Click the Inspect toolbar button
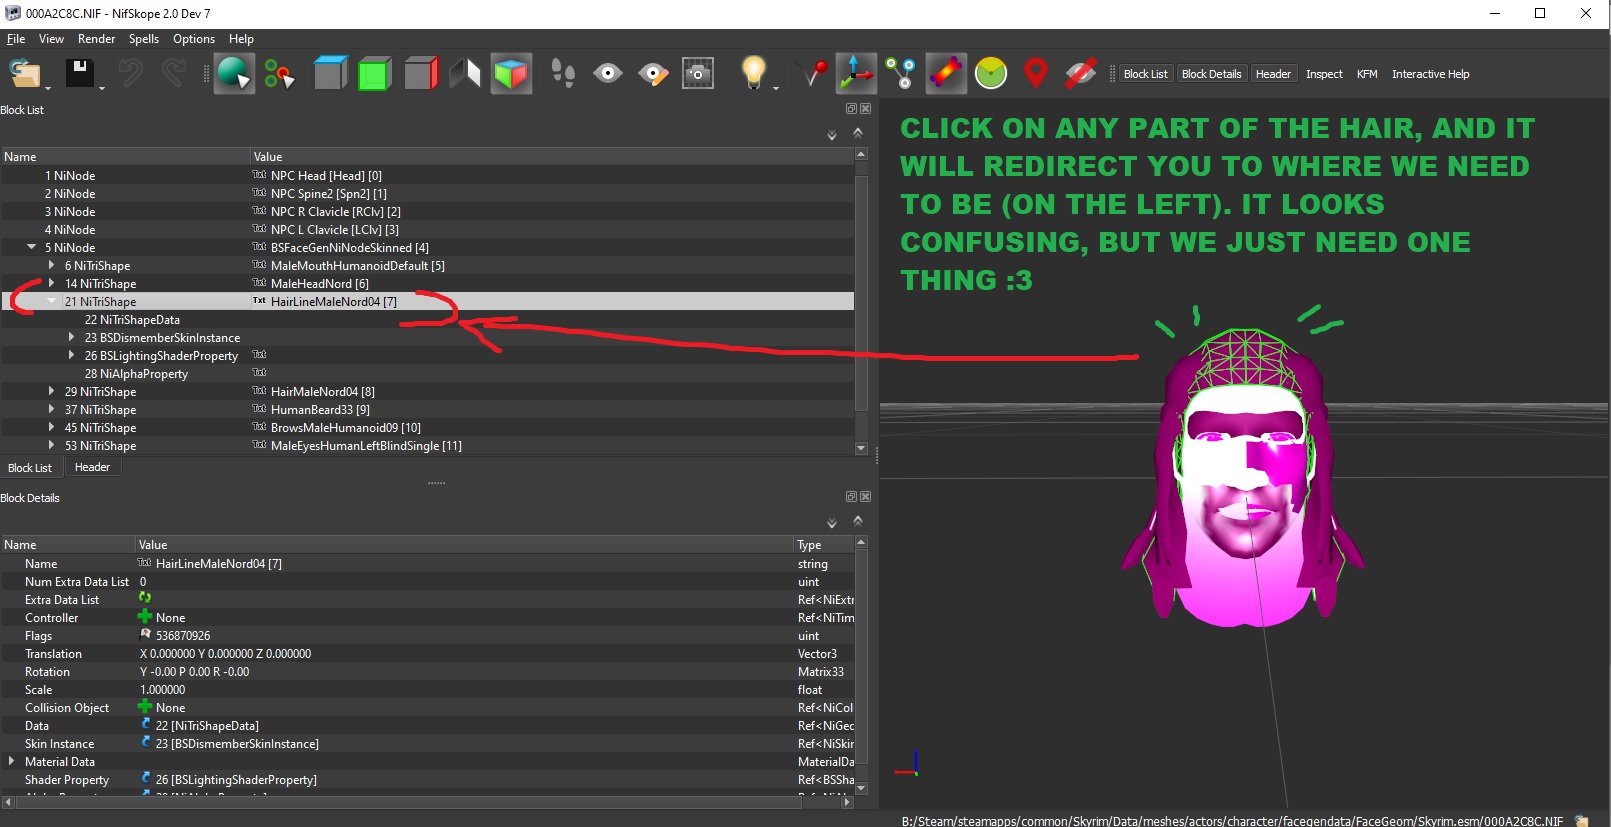The width and height of the screenshot is (1611, 827). pos(1324,74)
